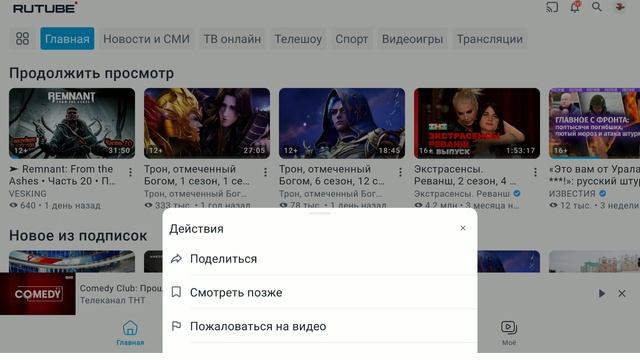Viewport: 640px width, 360px height.
Task: Choose Поделиться in actions menu
Action: click(320, 259)
